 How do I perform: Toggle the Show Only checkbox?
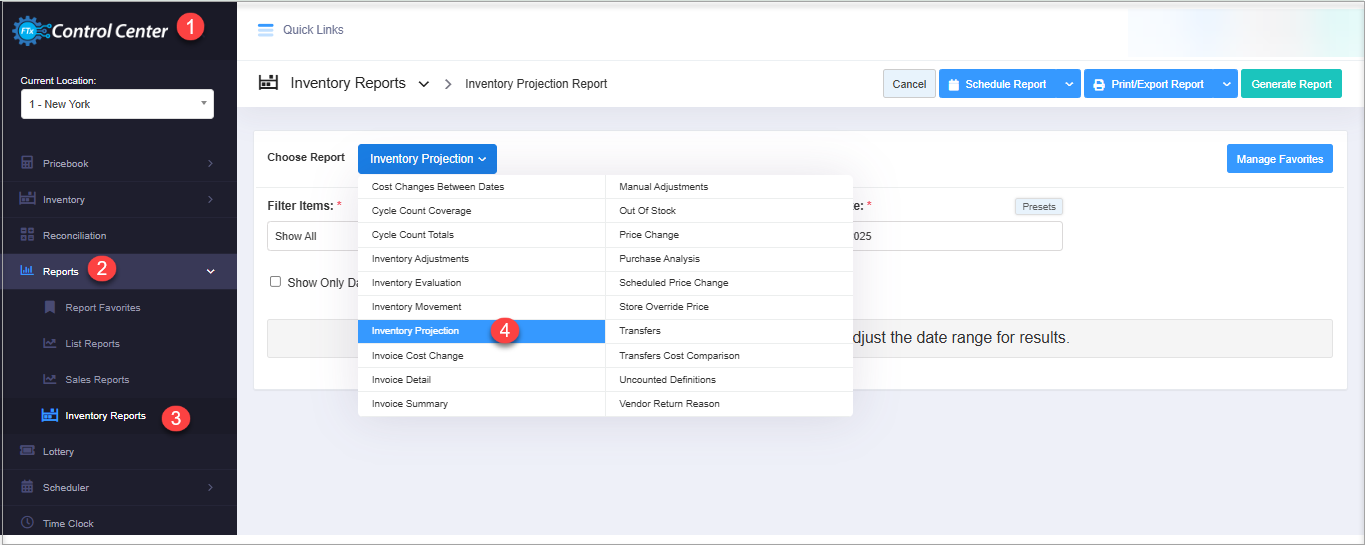click(x=276, y=282)
